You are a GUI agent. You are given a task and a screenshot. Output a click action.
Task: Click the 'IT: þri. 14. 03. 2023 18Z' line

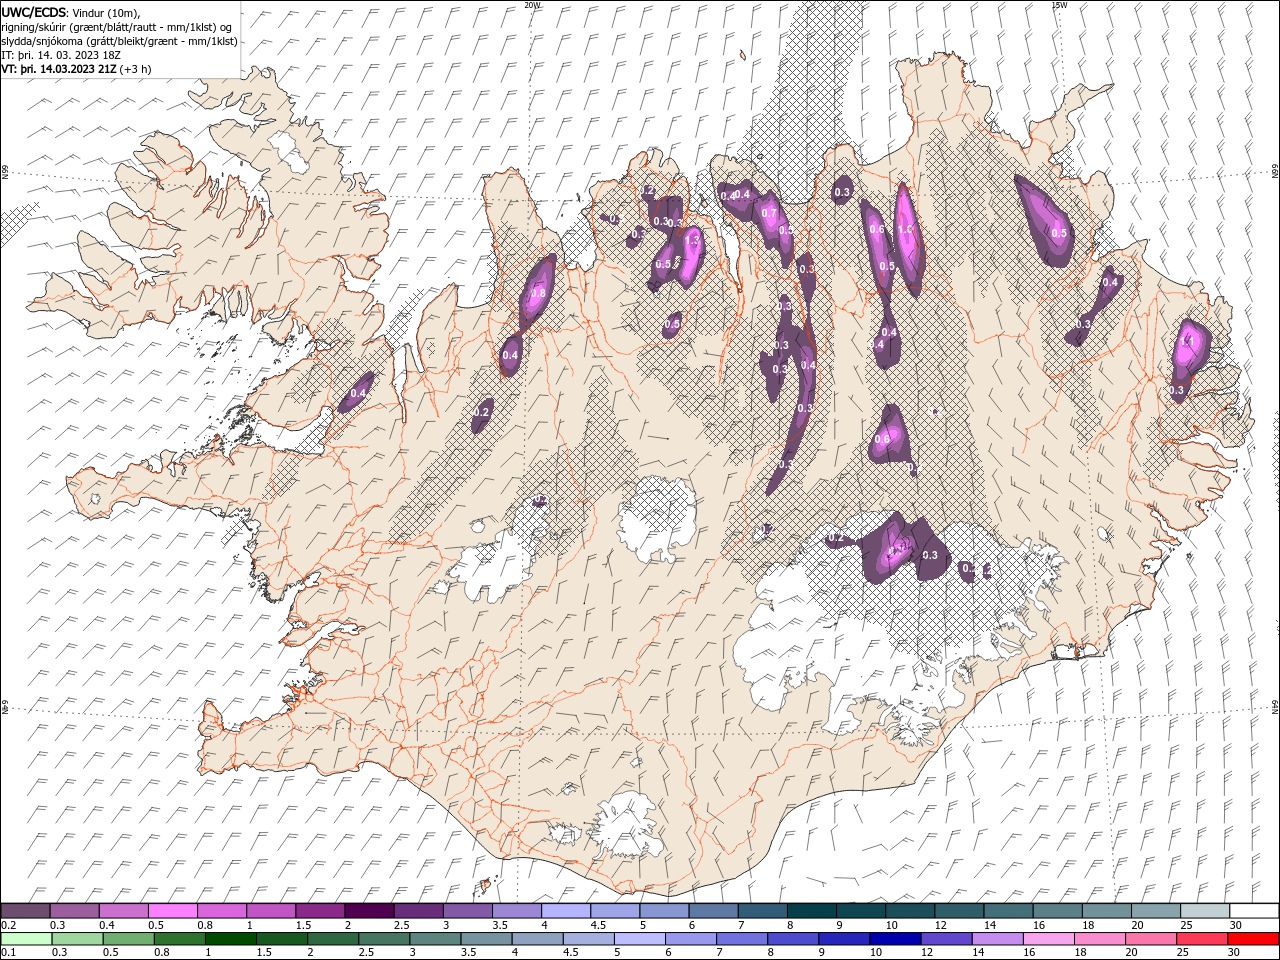coord(62,55)
